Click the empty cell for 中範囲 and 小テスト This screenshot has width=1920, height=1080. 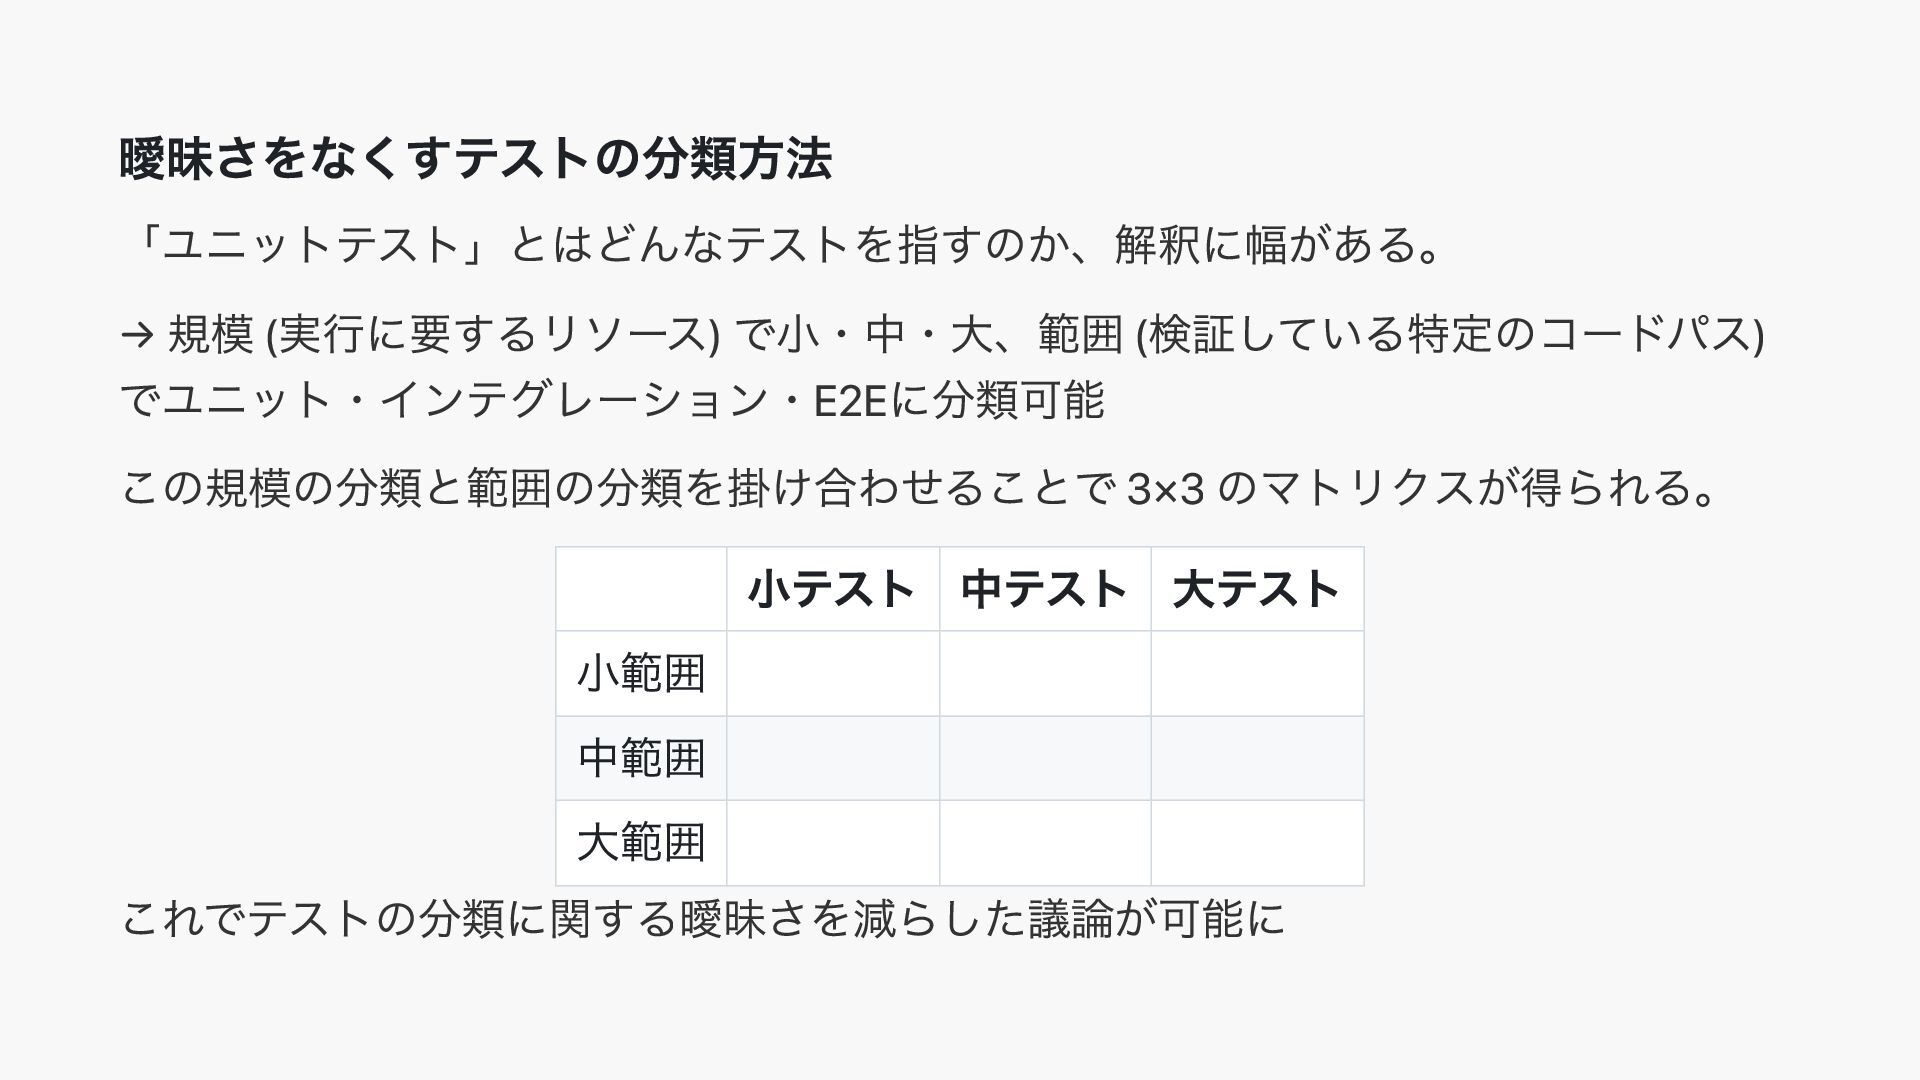[x=833, y=758]
